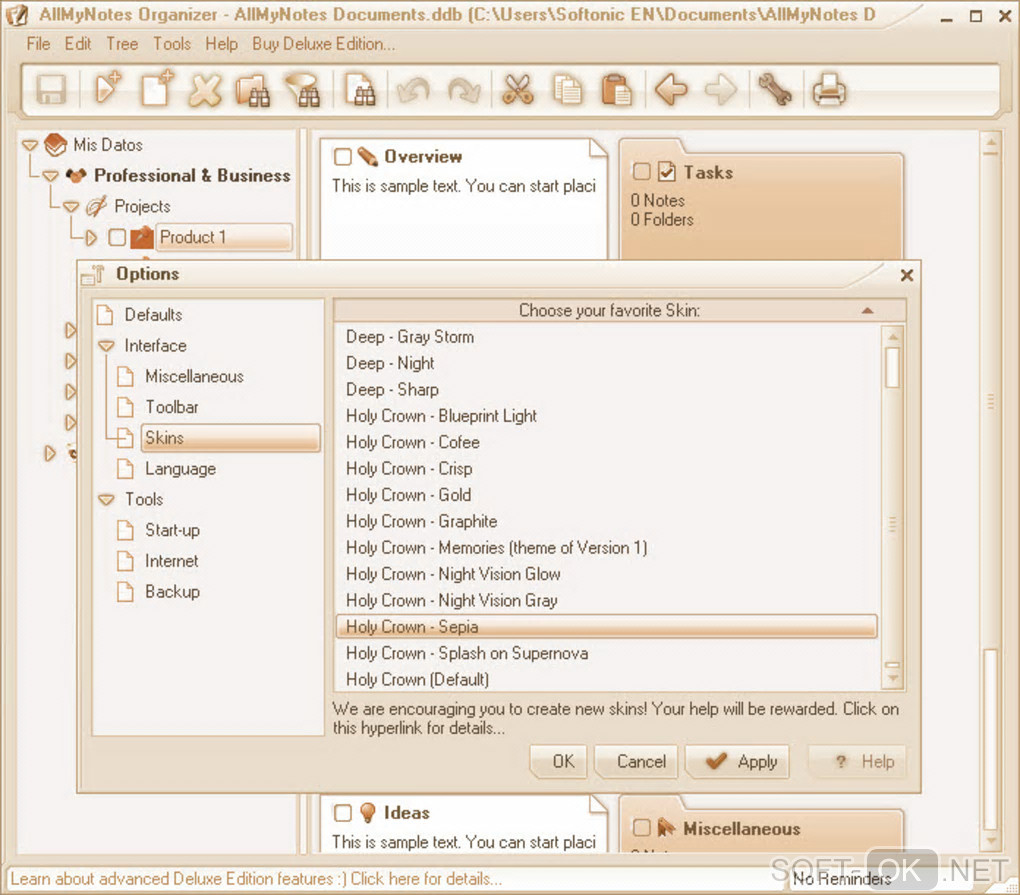The image size is (1020, 895).
Task: Open Buy Deluxe Edition menu
Action: point(323,44)
